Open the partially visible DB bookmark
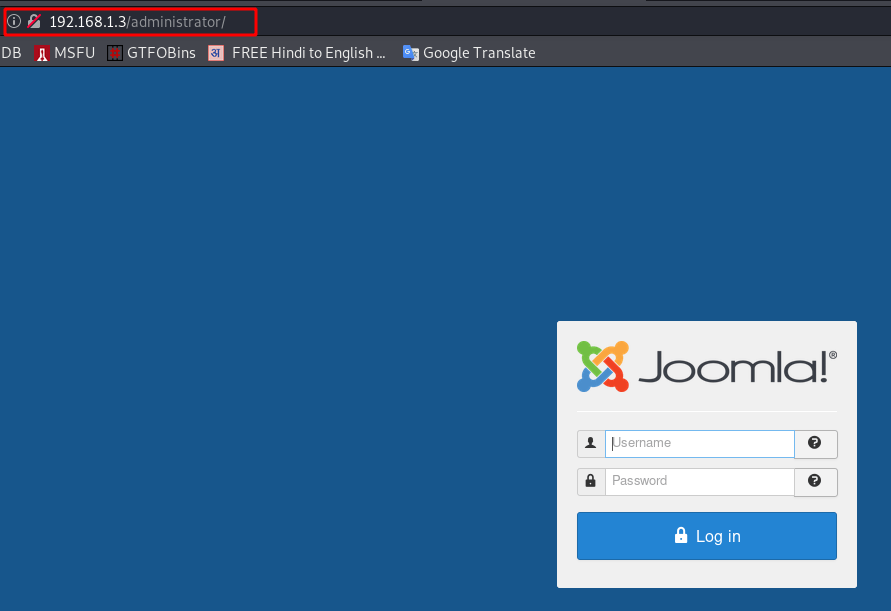891x611 pixels. [x=11, y=53]
